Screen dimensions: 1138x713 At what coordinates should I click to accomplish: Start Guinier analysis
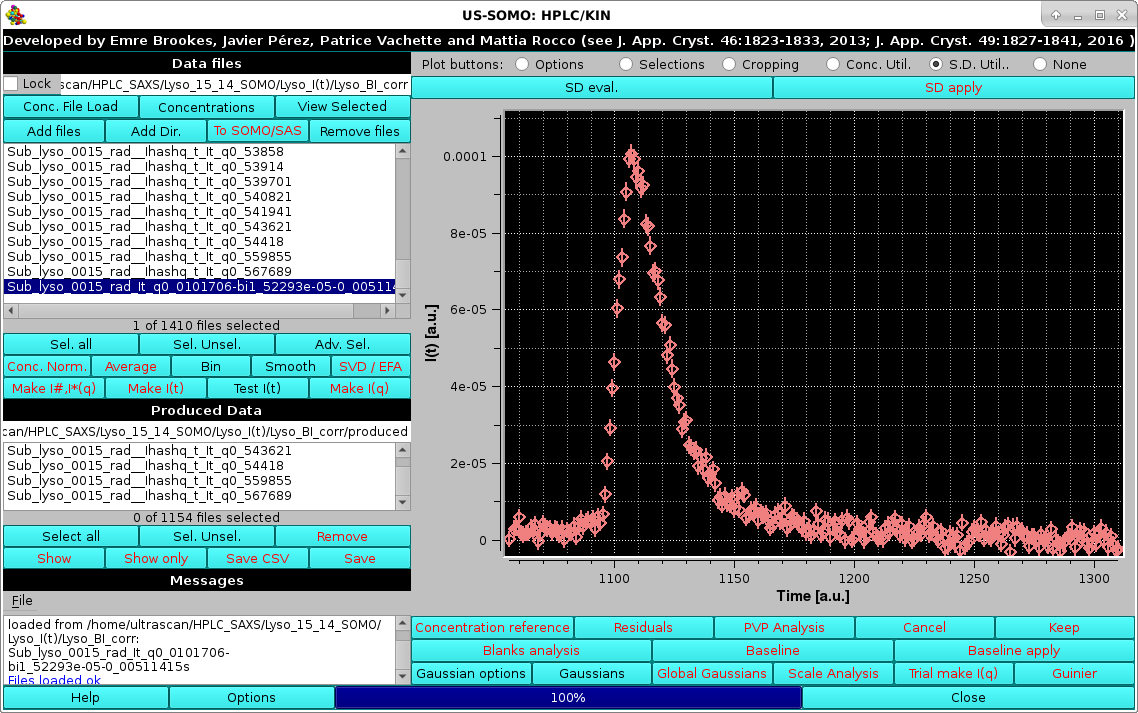tap(1074, 673)
